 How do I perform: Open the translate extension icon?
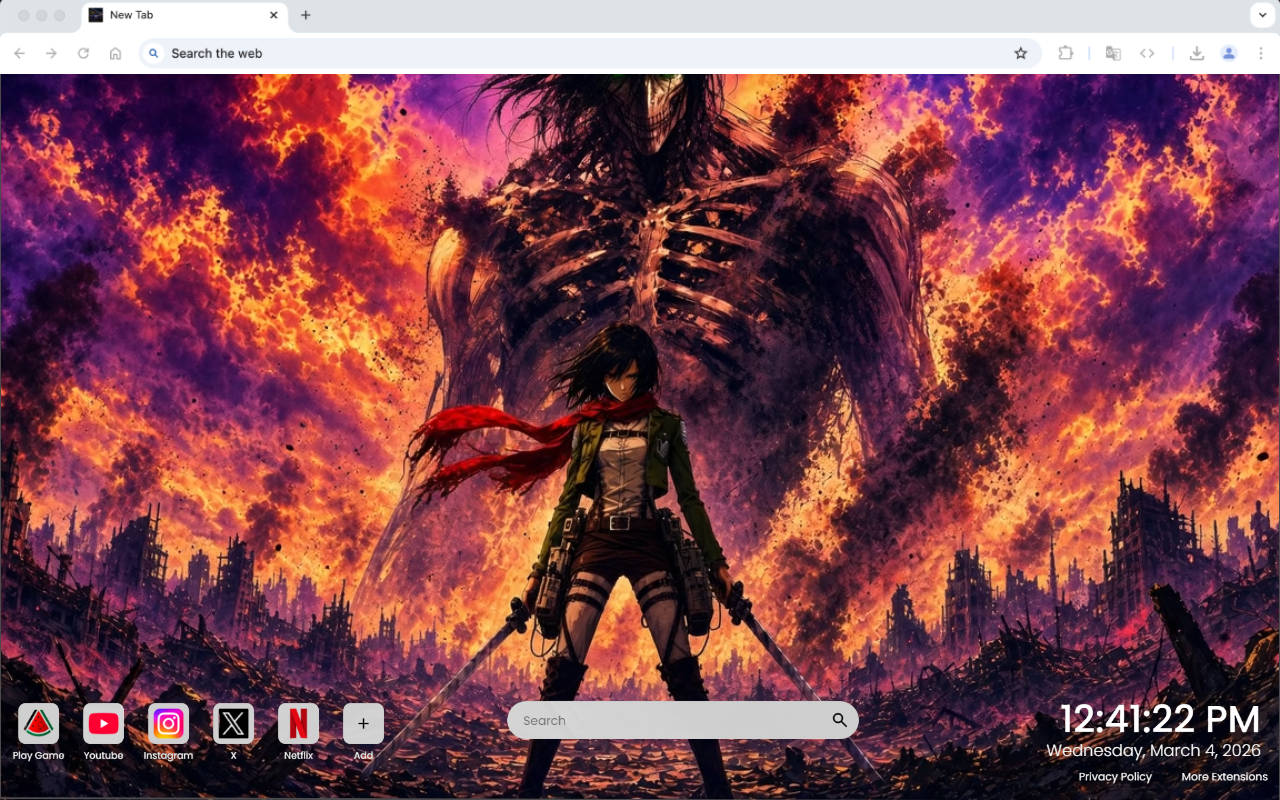point(1113,53)
